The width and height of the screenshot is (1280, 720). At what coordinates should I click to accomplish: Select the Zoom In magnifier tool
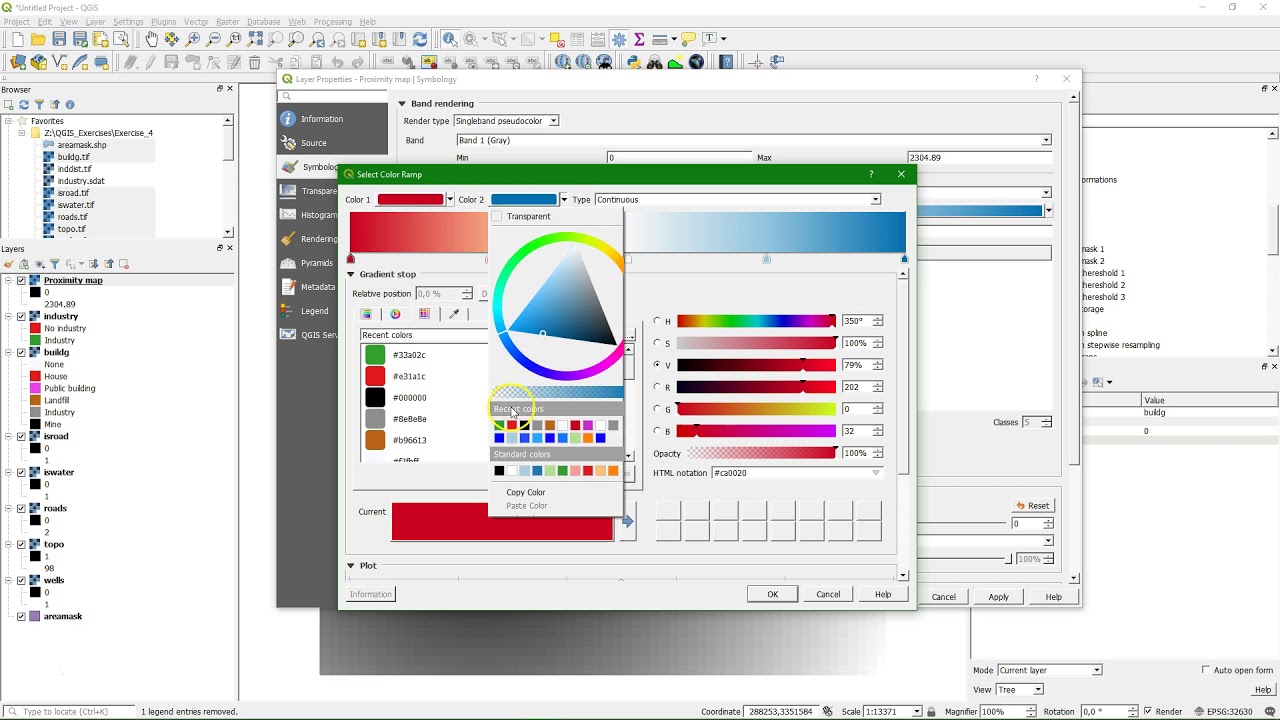pyautogui.click(x=193, y=39)
